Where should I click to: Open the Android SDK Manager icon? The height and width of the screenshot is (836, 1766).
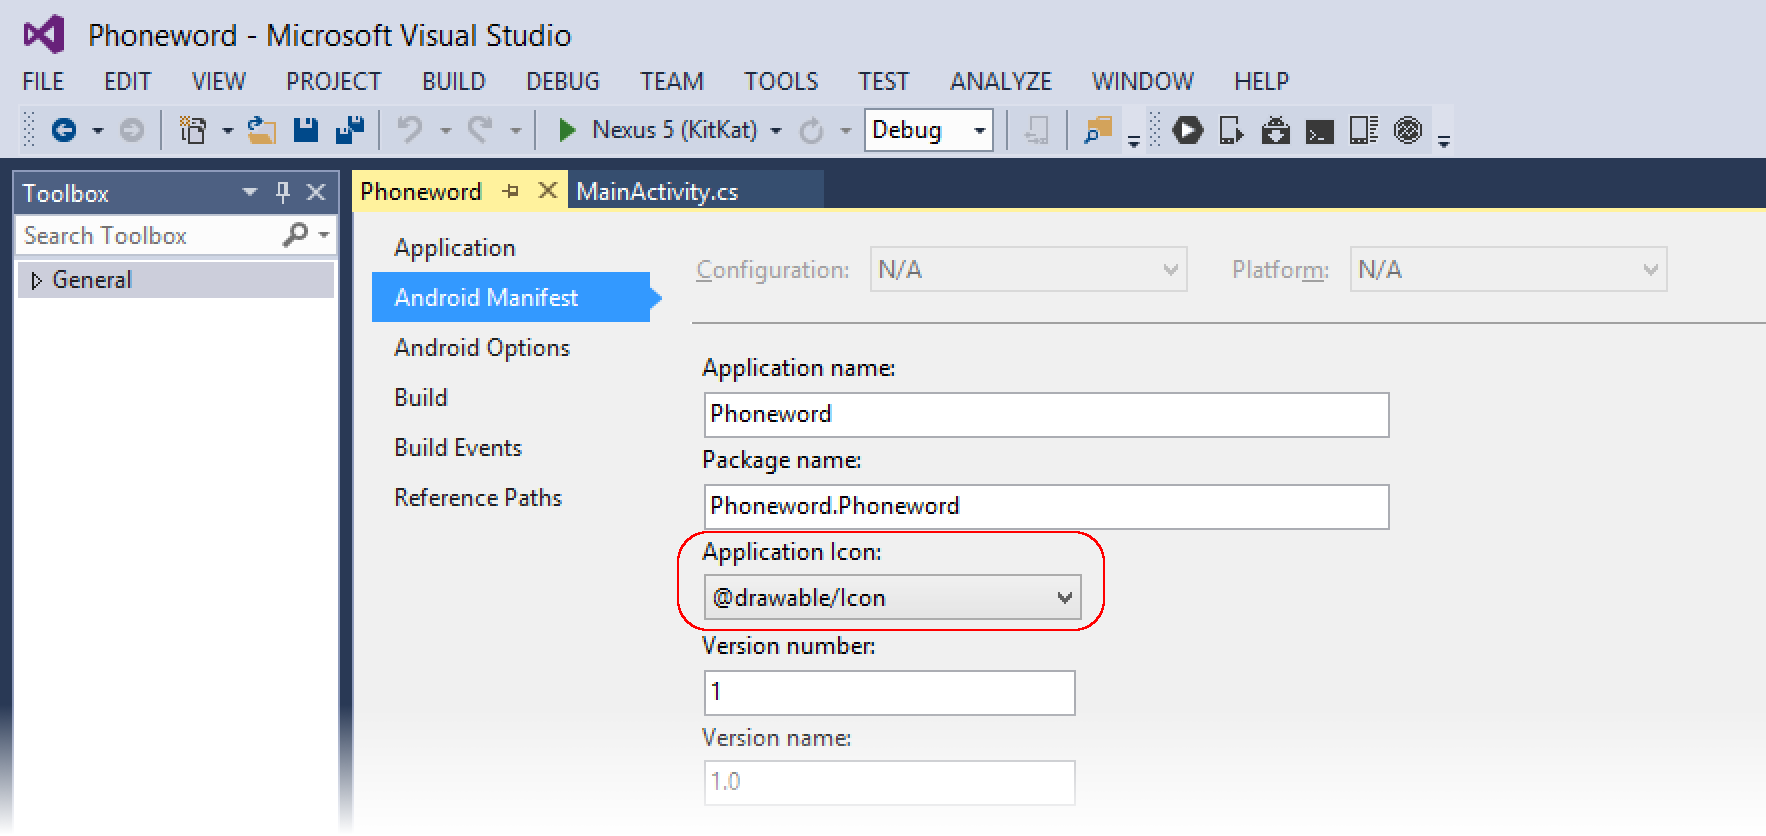pos(1275,130)
